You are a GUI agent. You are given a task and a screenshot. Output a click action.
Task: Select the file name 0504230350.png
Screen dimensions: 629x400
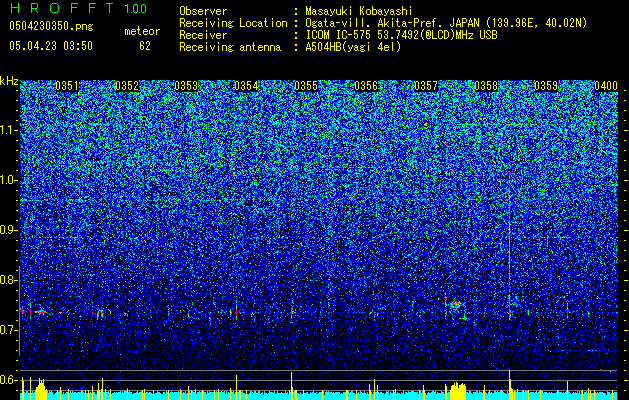[x=51, y=26]
